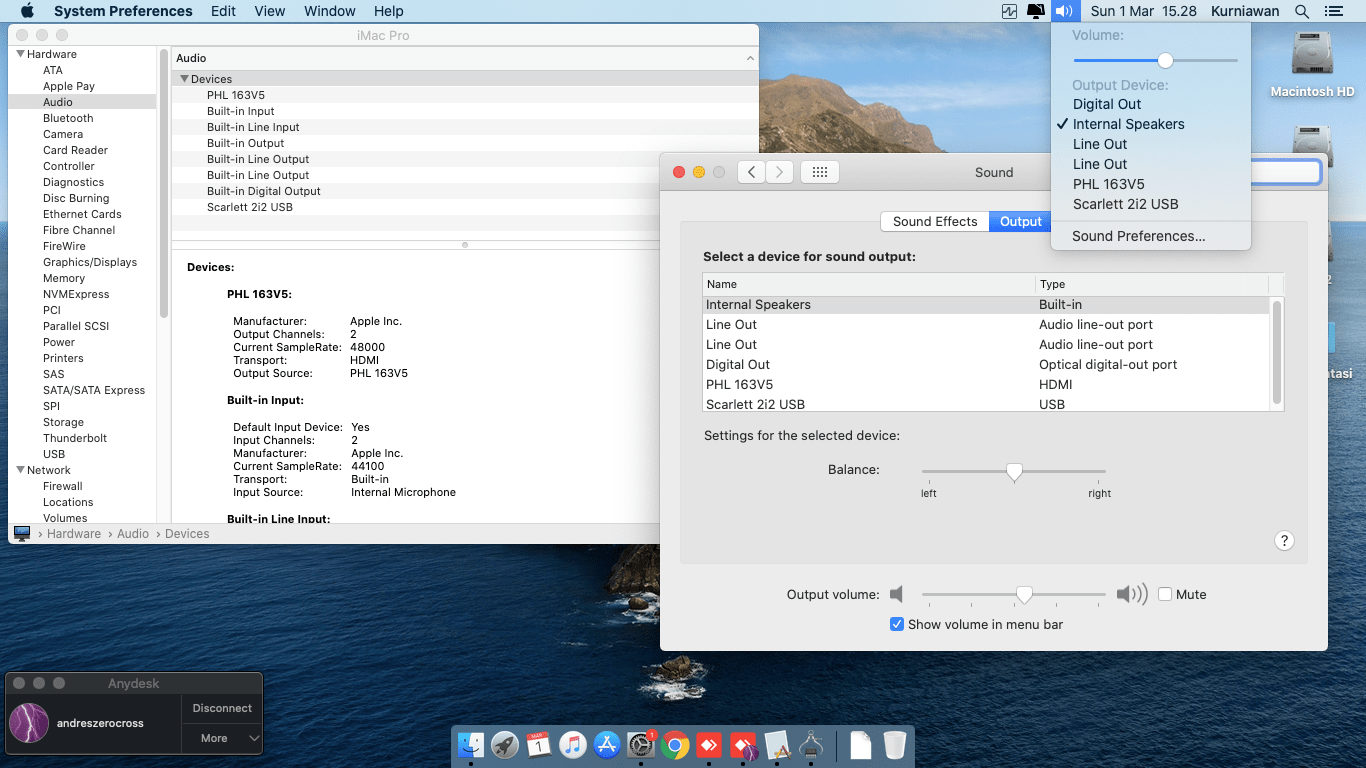Open the Edit menu
The image size is (1366, 768).
point(224,11)
